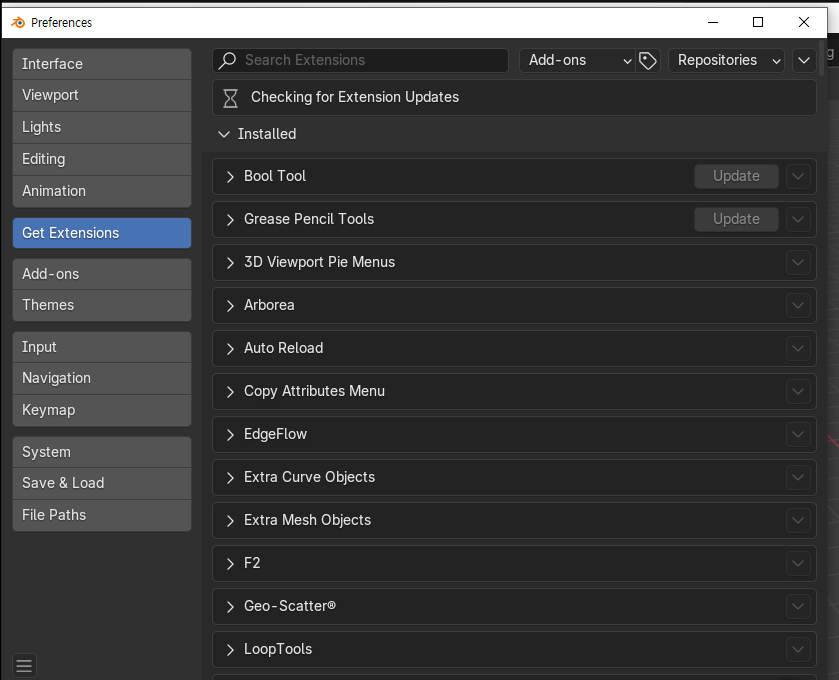
Task: Open the Repositories dropdown
Action: tap(728, 60)
